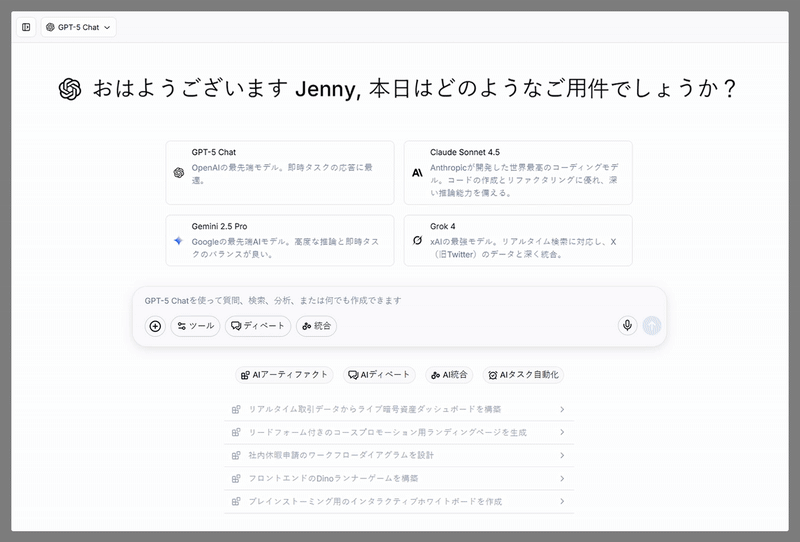Click the plus attachment button
Image resolution: width=800 pixels, height=542 pixels.
155,326
